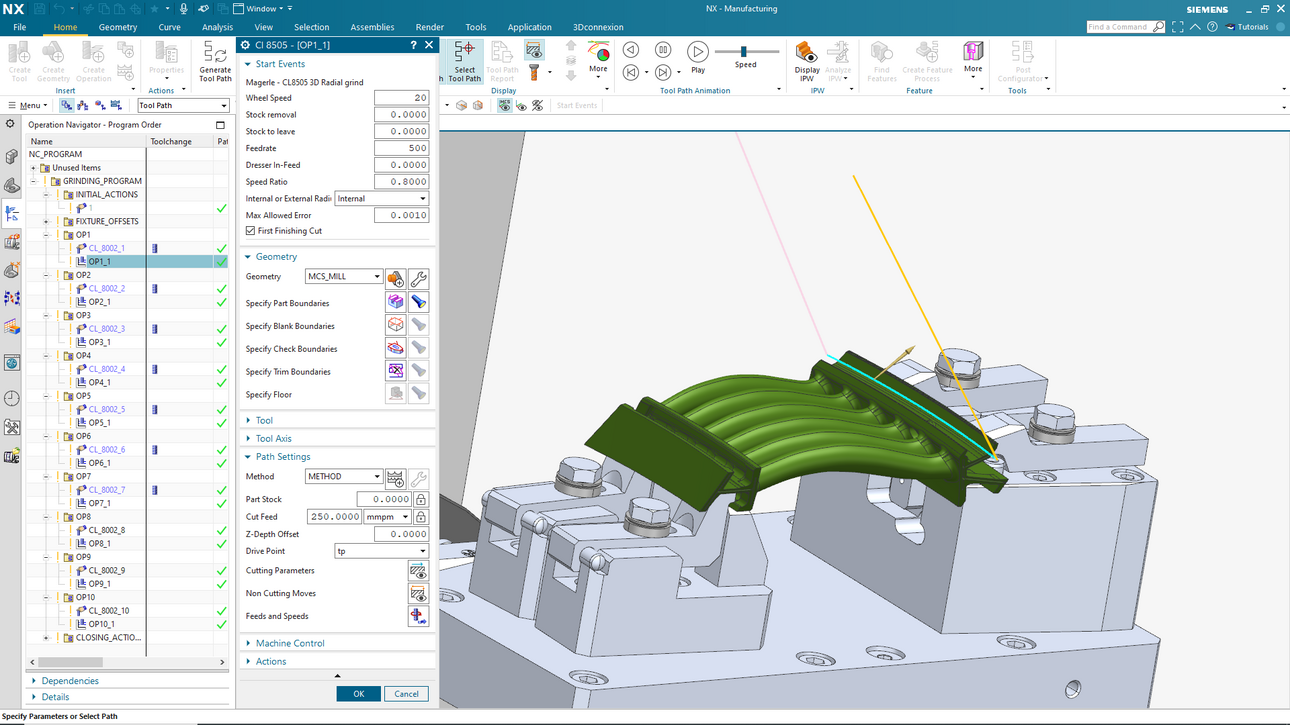The width and height of the screenshot is (1290, 725).
Task: Open the Specify Part Boundaries selector
Action: [396, 303]
